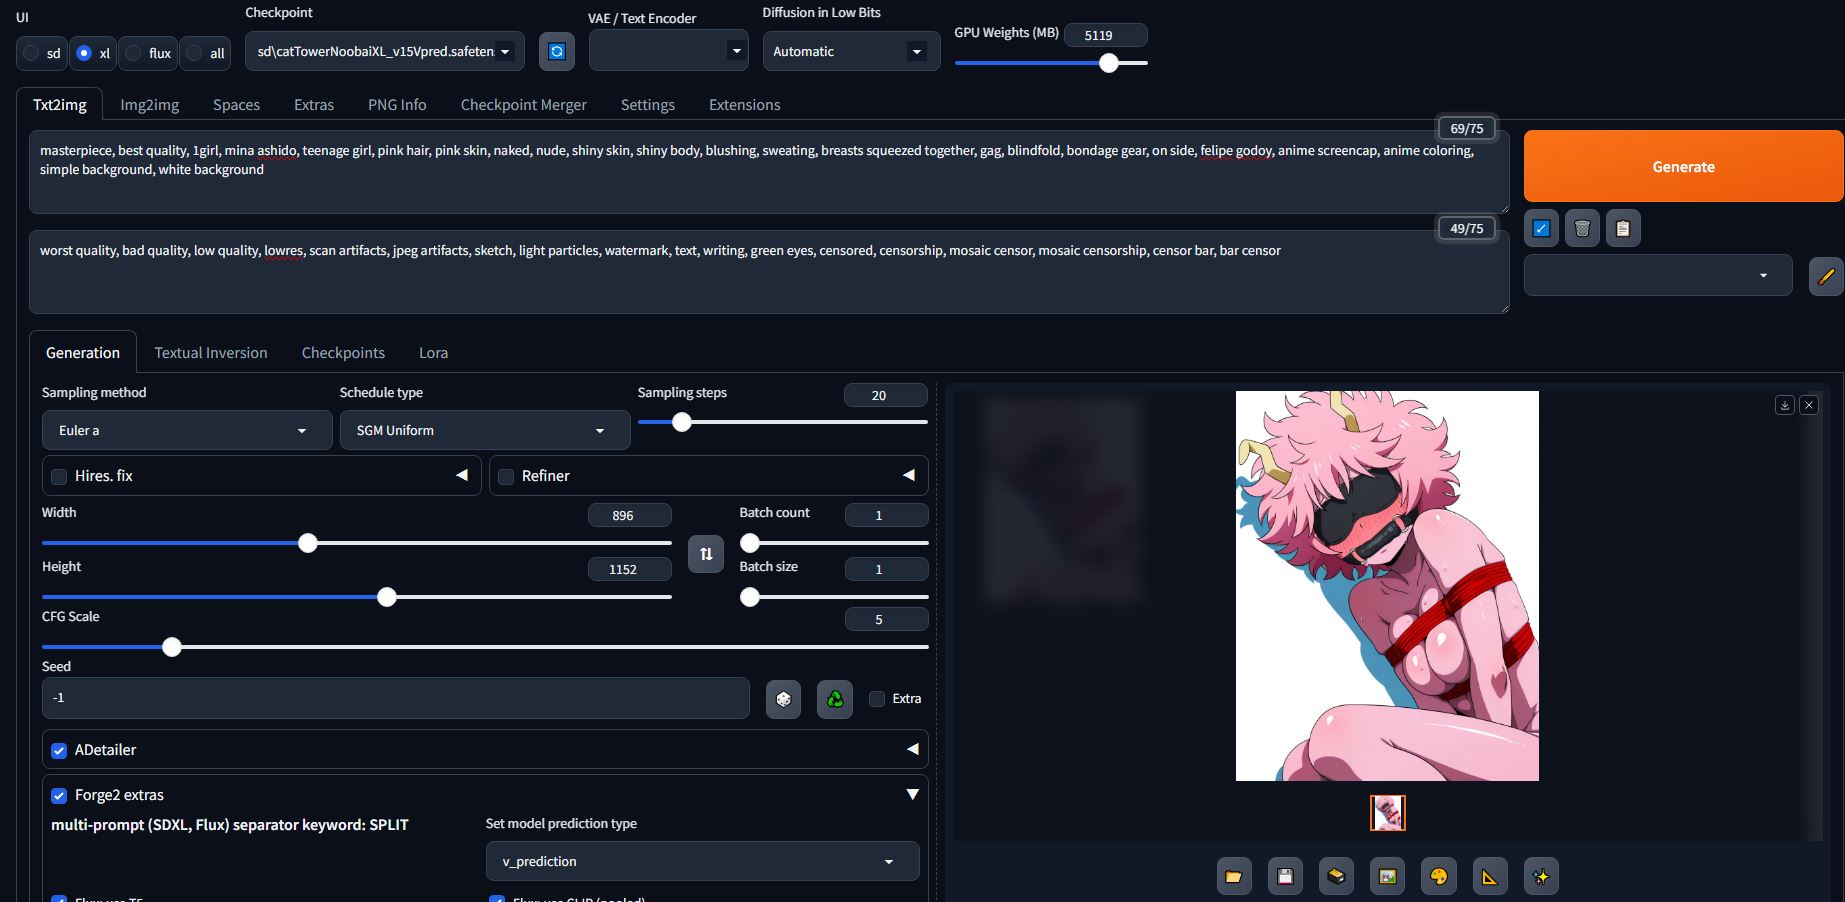Click the sparkle upscale icon
Image resolution: width=1845 pixels, height=902 pixels.
(1541, 877)
